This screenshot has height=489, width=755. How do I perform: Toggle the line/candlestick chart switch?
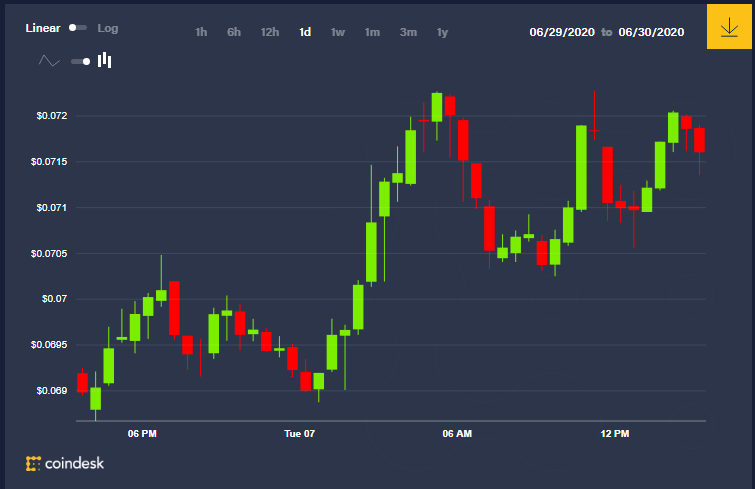click(x=80, y=61)
